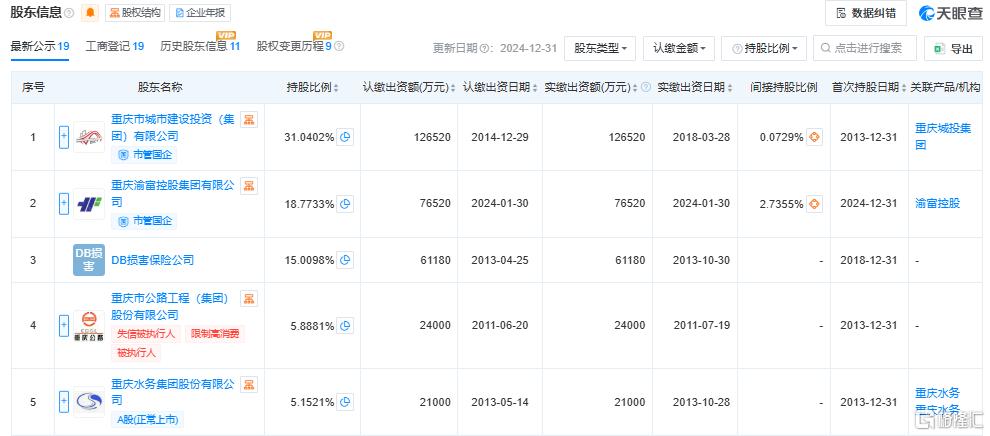The height and width of the screenshot is (436, 990).
Task: Expand row 1 重庆市城市建设投资 plus button
Action: [64, 137]
